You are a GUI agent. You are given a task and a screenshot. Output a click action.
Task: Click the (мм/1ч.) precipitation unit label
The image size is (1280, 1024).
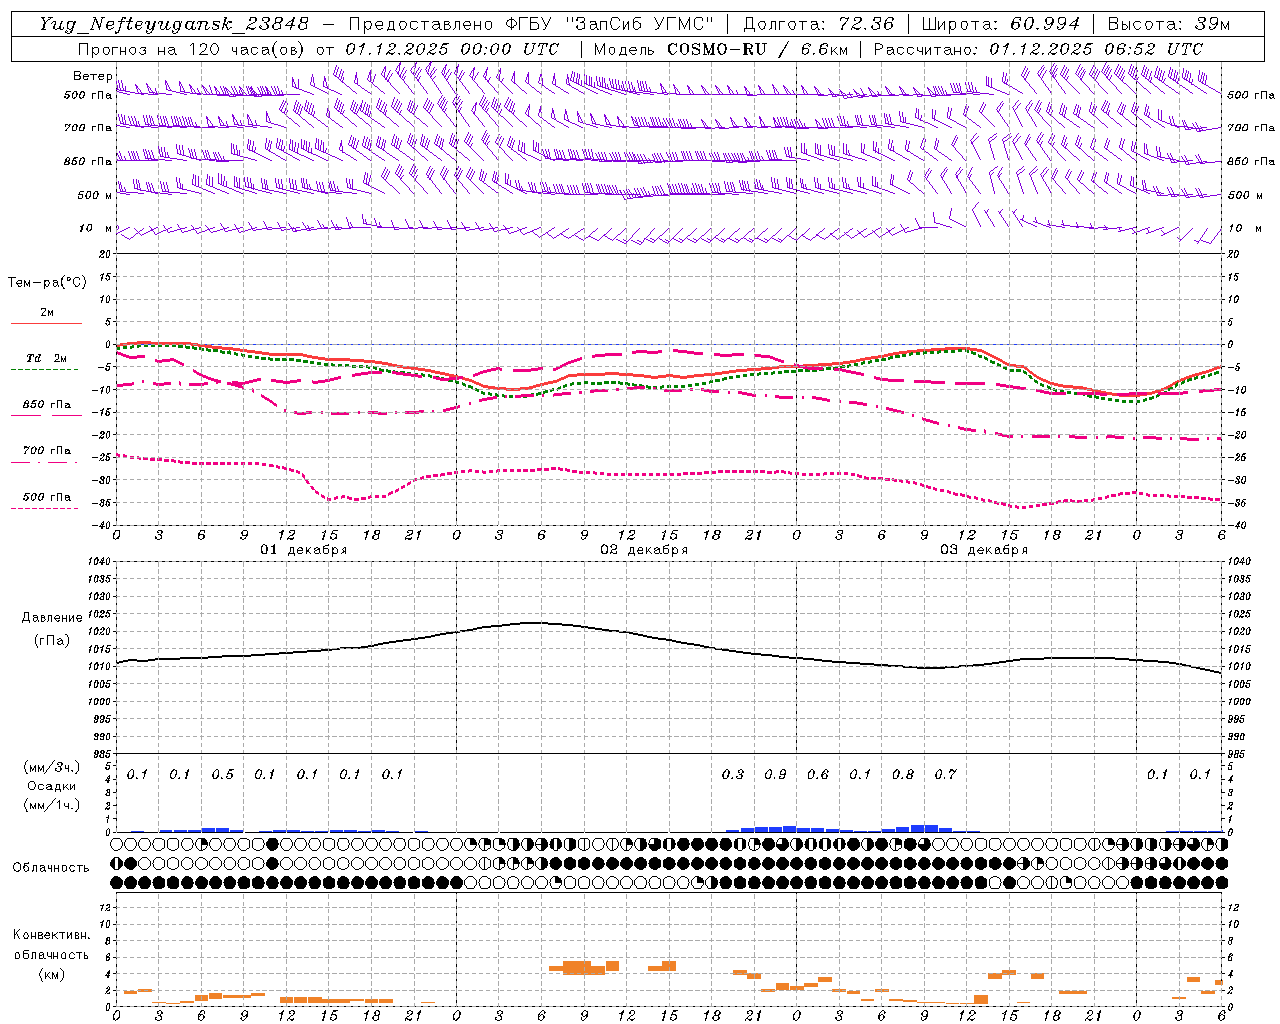pyautogui.click(x=52, y=805)
